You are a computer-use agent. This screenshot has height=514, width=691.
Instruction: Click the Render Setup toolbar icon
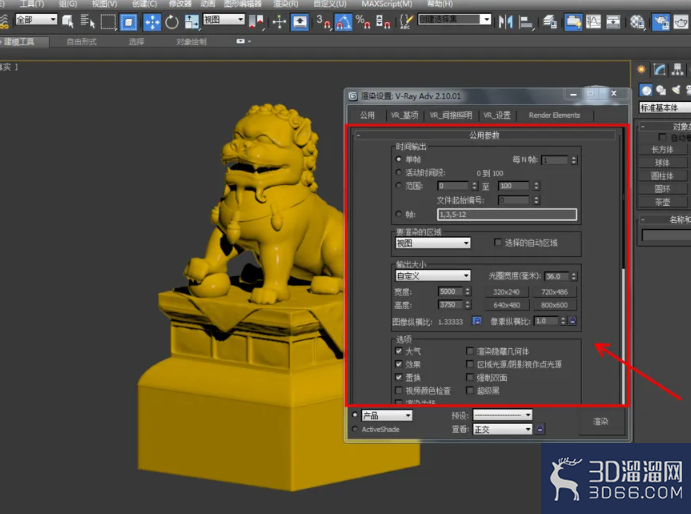(x=661, y=21)
